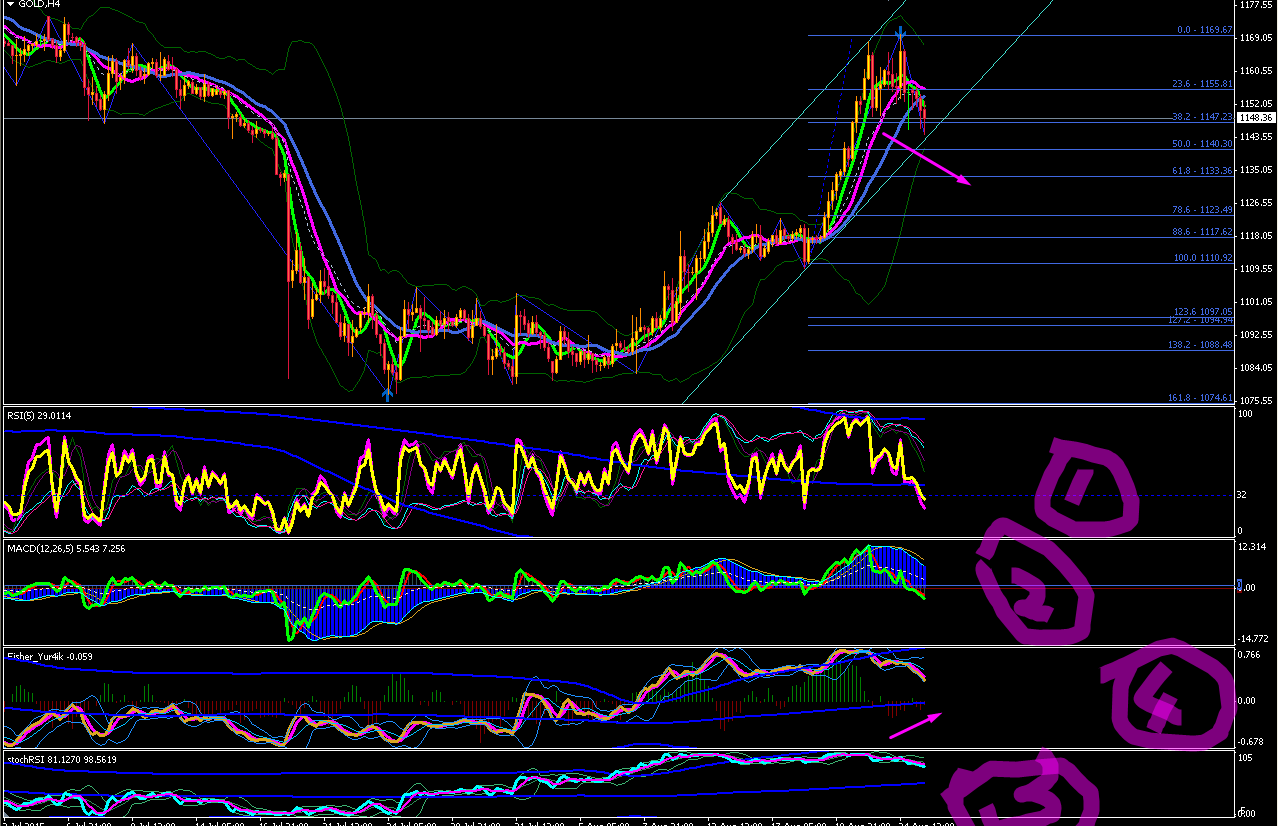Click the RSI(5) 29.0114 indicator label
Image resolution: width=1278 pixels, height=826 pixels.
pyautogui.click(x=39, y=415)
